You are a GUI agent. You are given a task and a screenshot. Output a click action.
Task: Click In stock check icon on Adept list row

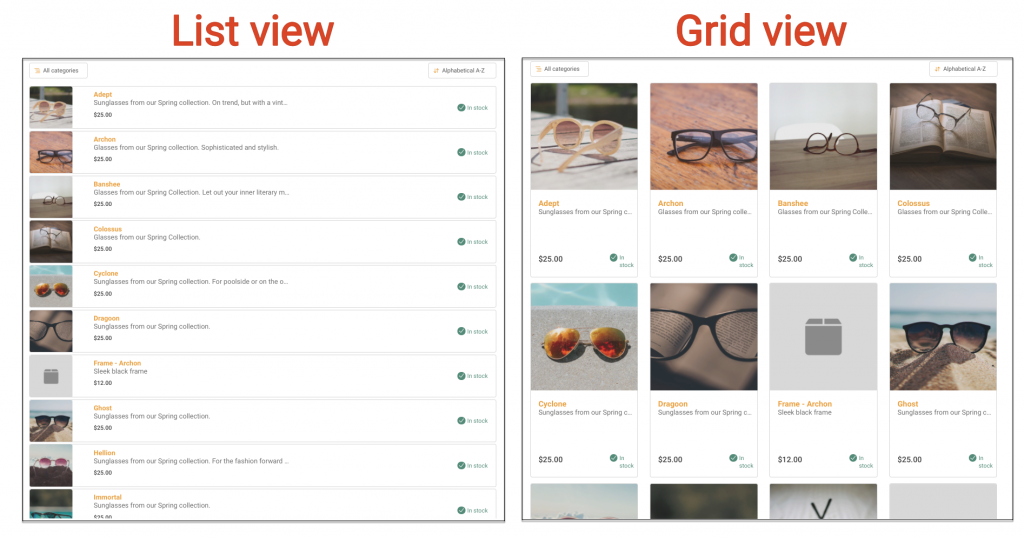[461, 108]
